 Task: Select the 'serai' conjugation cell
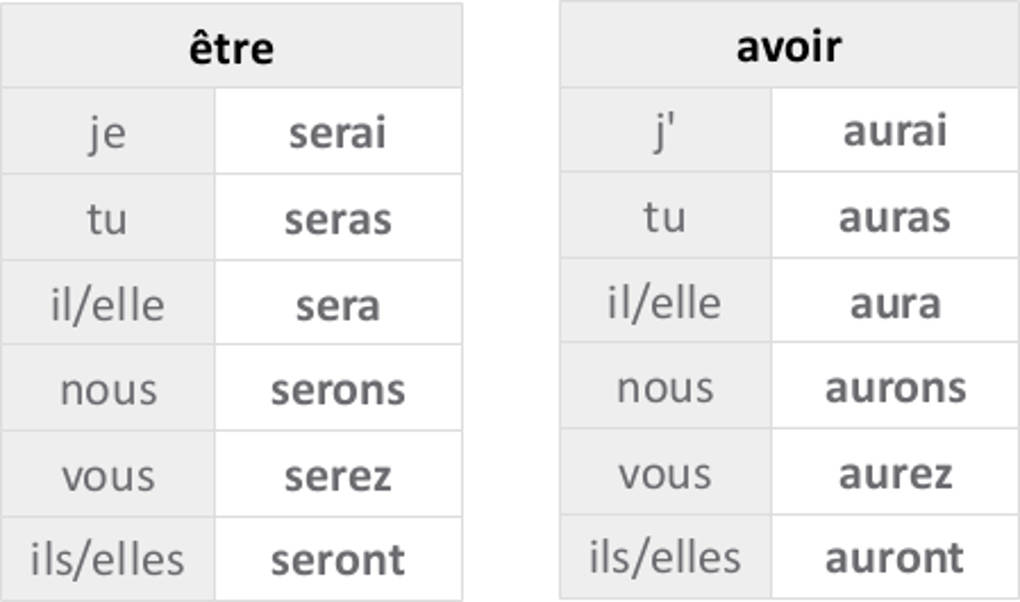click(x=337, y=132)
